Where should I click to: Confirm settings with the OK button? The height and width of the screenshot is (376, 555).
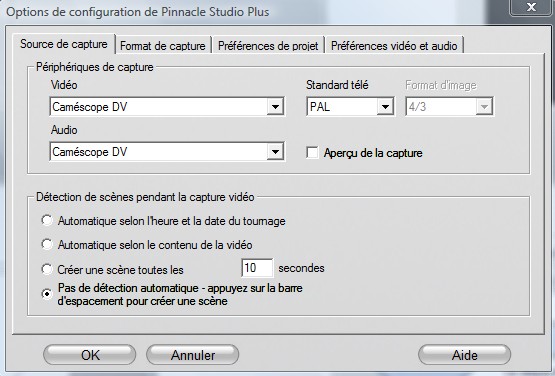click(x=90, y=355)
